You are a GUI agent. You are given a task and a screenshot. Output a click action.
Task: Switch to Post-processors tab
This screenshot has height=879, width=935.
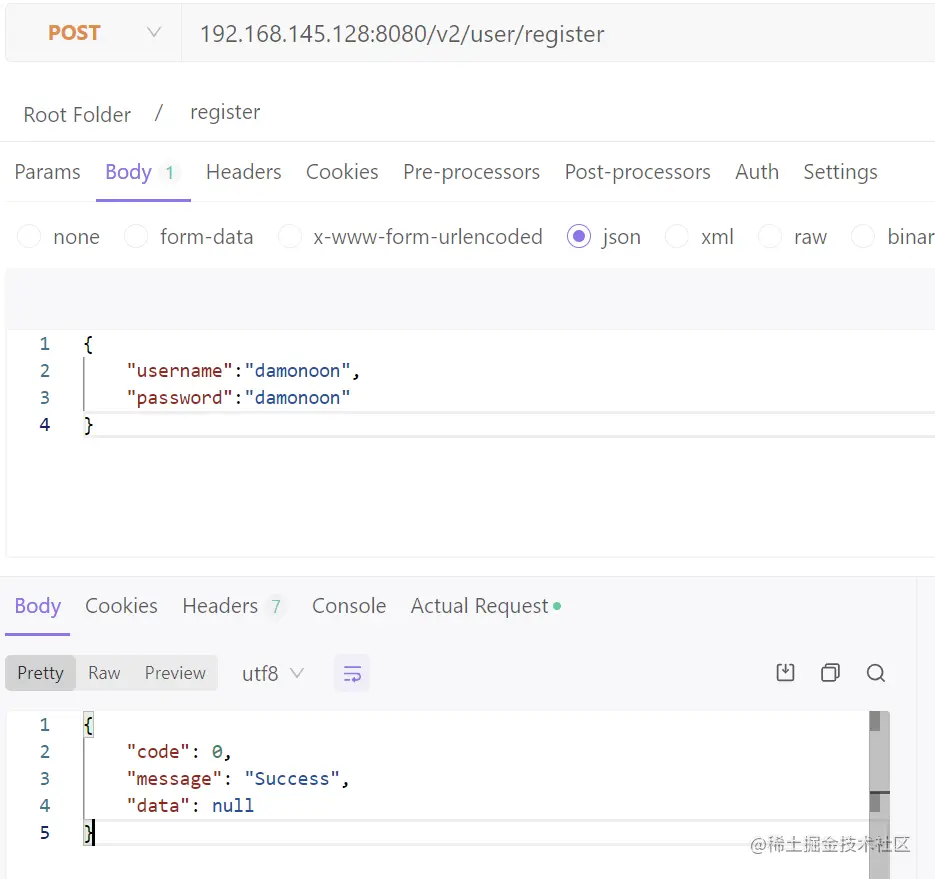pos(637,172)
